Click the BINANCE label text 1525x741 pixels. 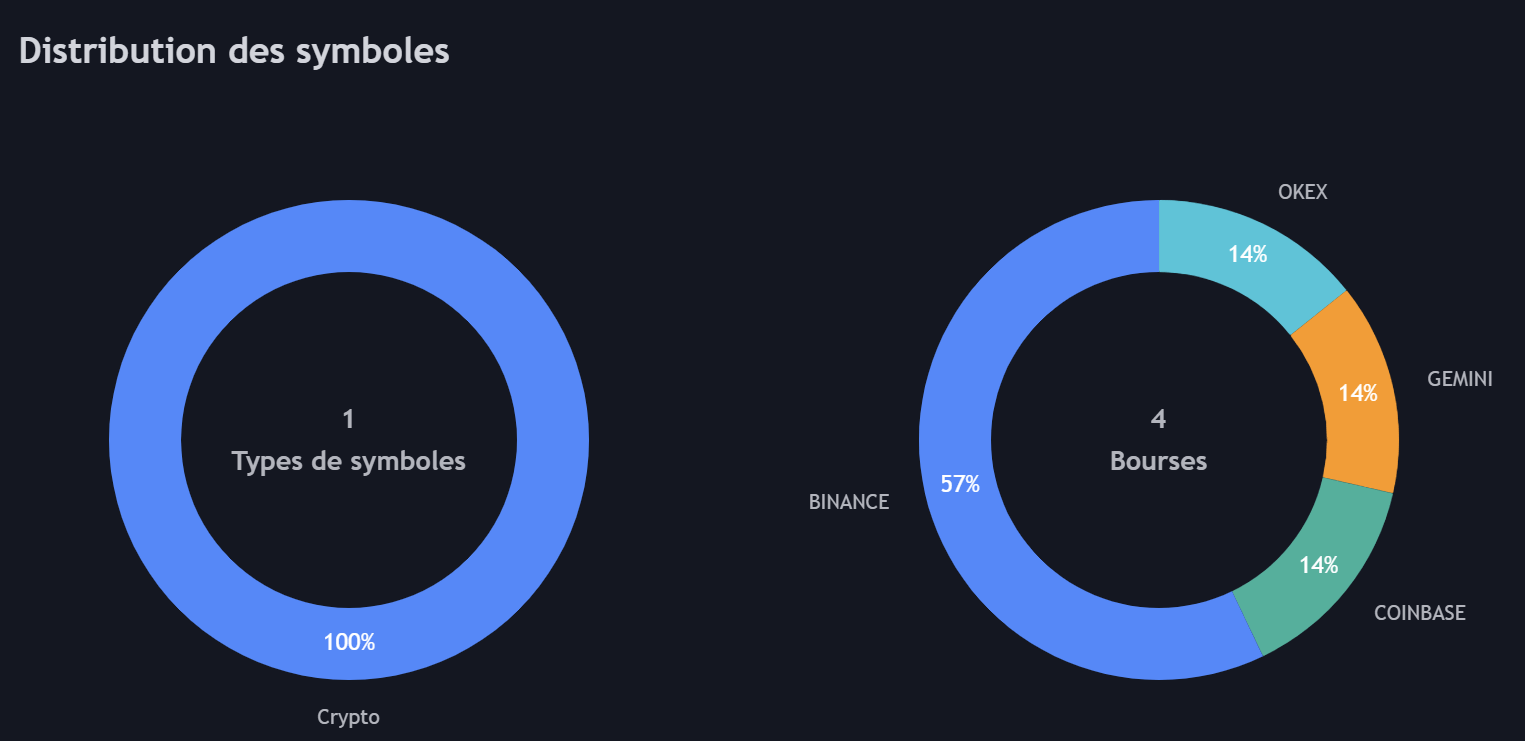point(848,502)
